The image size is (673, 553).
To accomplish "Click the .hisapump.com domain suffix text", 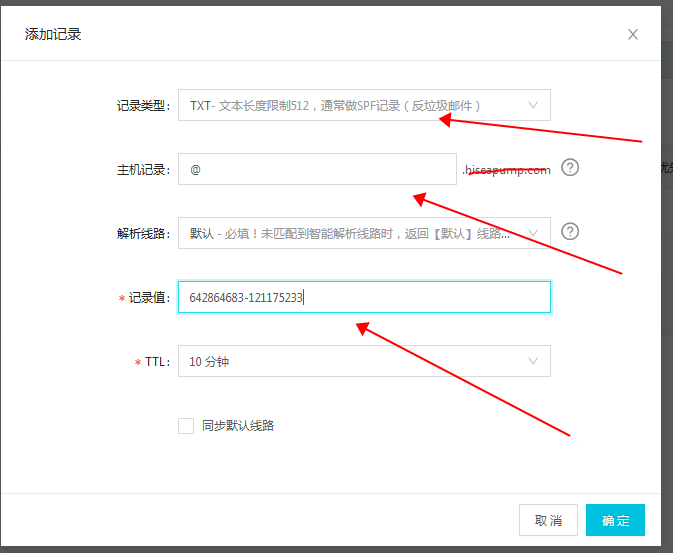I will [506, 170].
